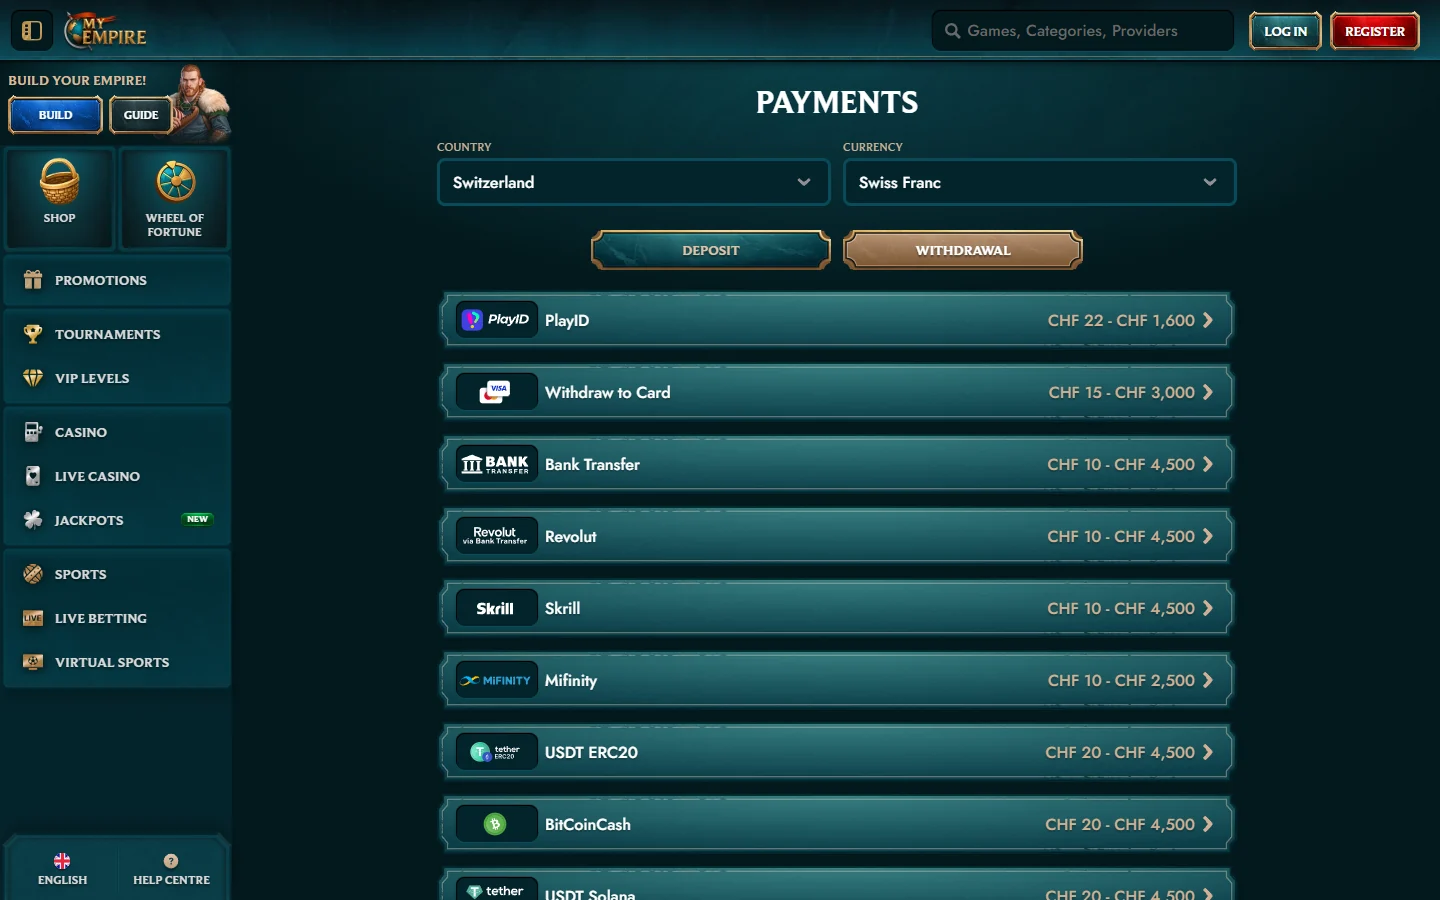Expand Skrill row chevron

pyautogui.click(x=1208, y=608)
